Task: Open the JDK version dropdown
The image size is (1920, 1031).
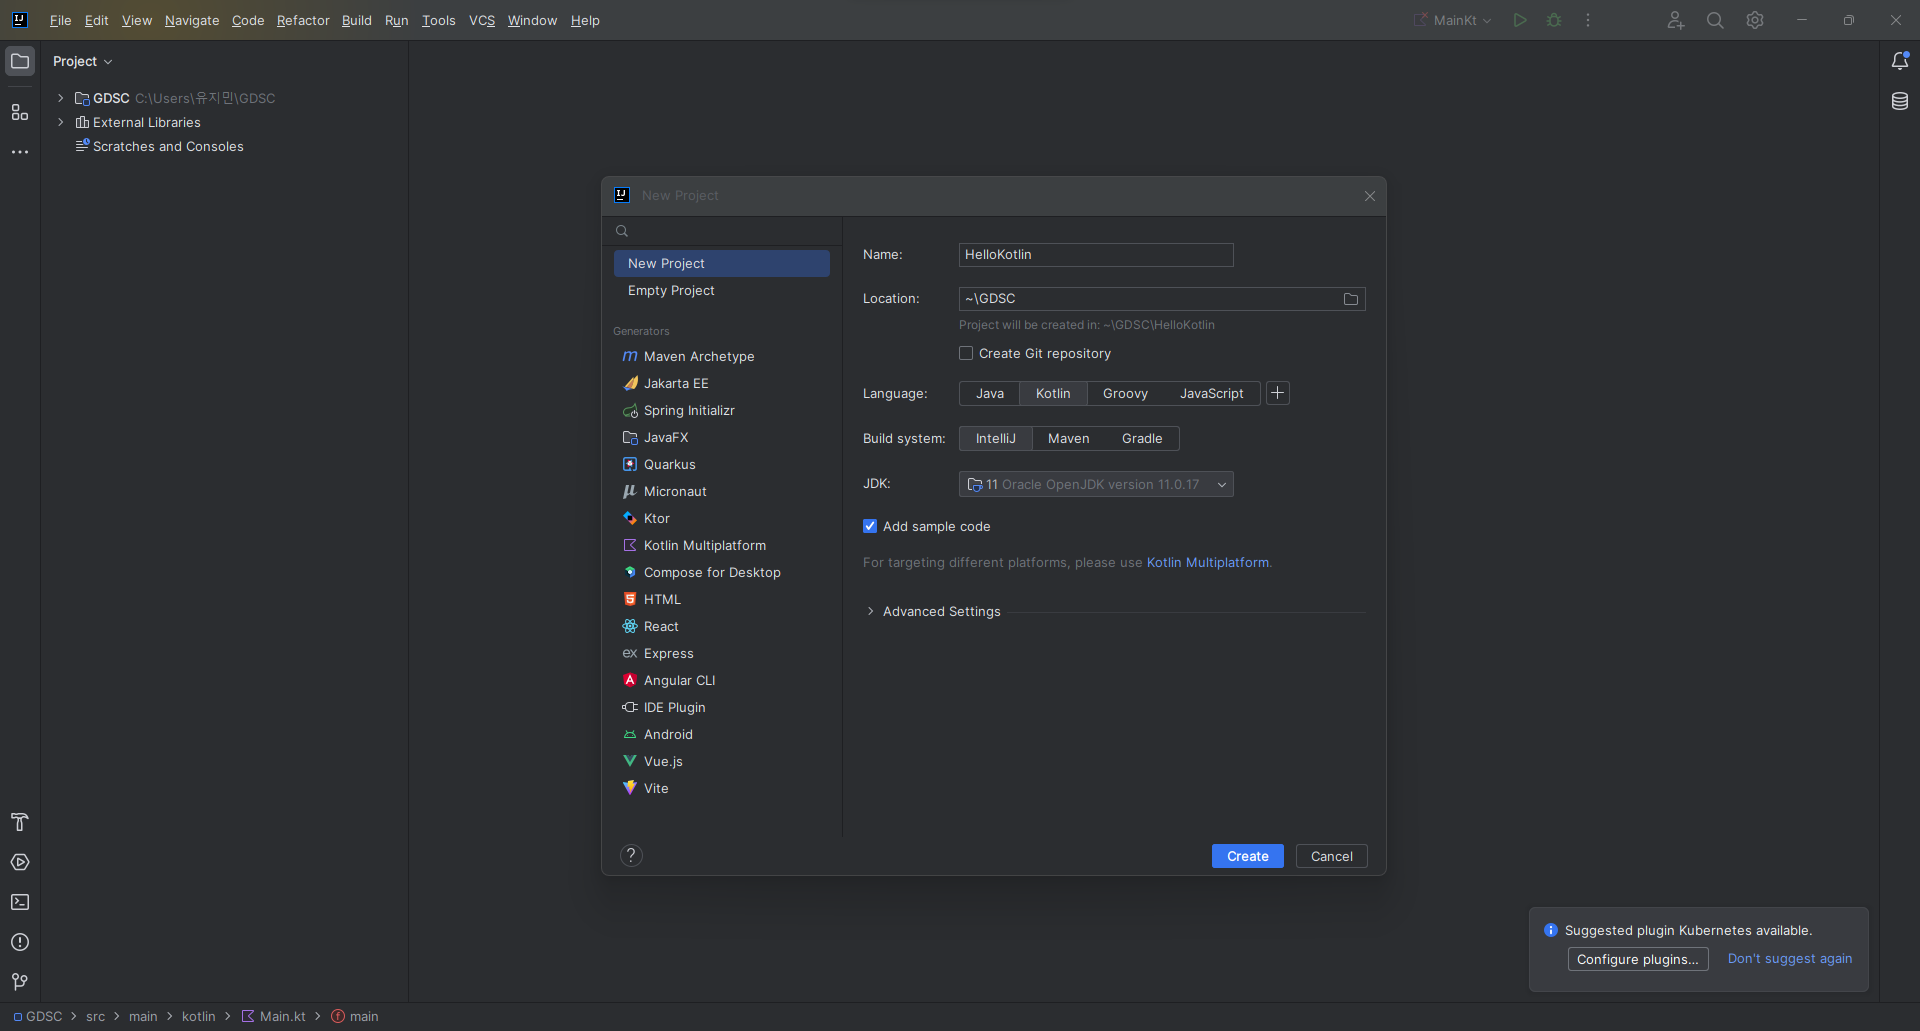Action: click(x=1096, y=484)
